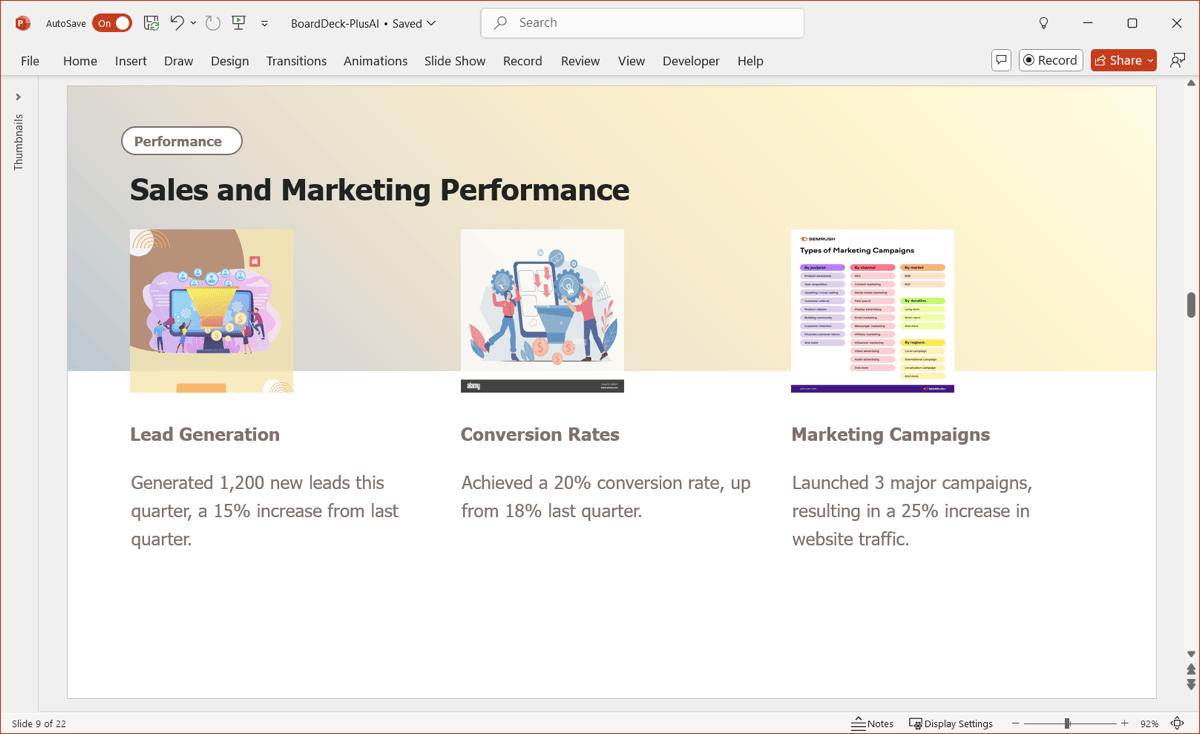Click the Share button
The width and height of the screenshot is (1200, 734).
[1123, 60]
